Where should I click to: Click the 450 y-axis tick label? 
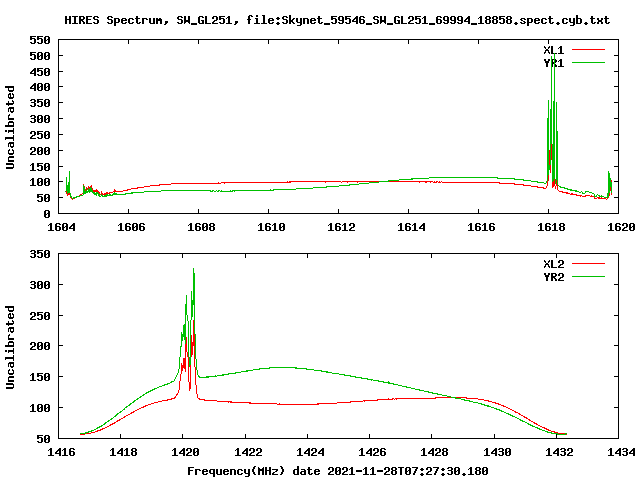[40, 72]
